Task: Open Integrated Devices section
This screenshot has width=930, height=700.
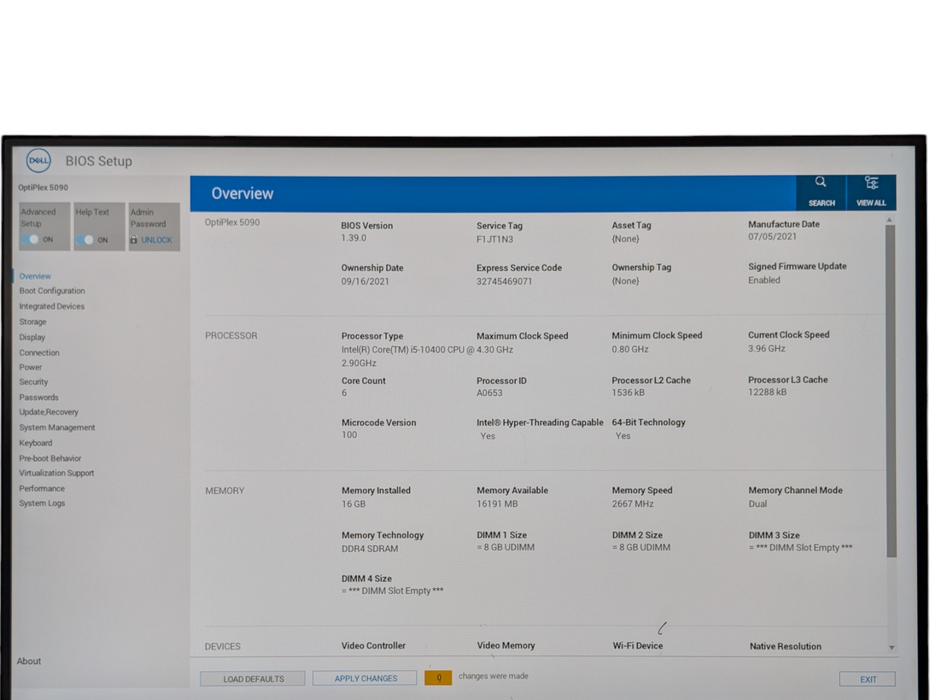Action: pyautogui.click(x=52, y=306)
